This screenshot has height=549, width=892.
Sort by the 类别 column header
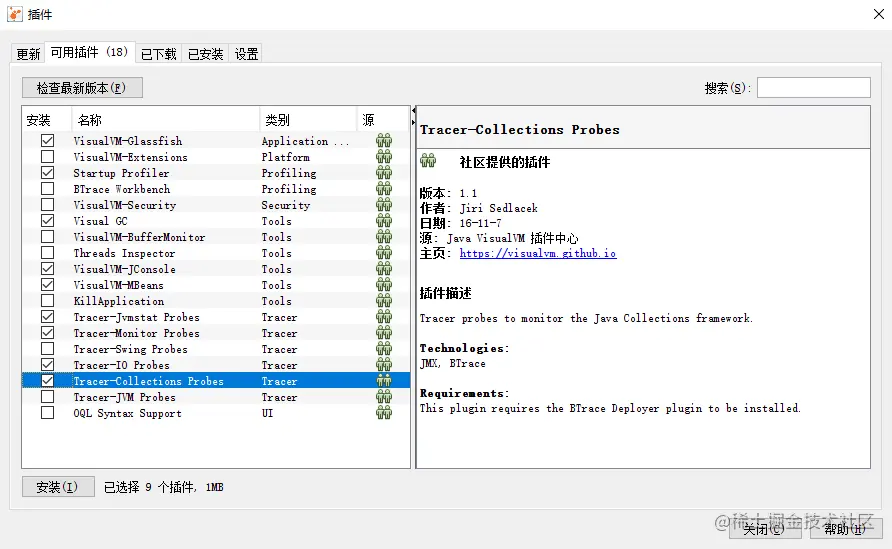[308, 120]
